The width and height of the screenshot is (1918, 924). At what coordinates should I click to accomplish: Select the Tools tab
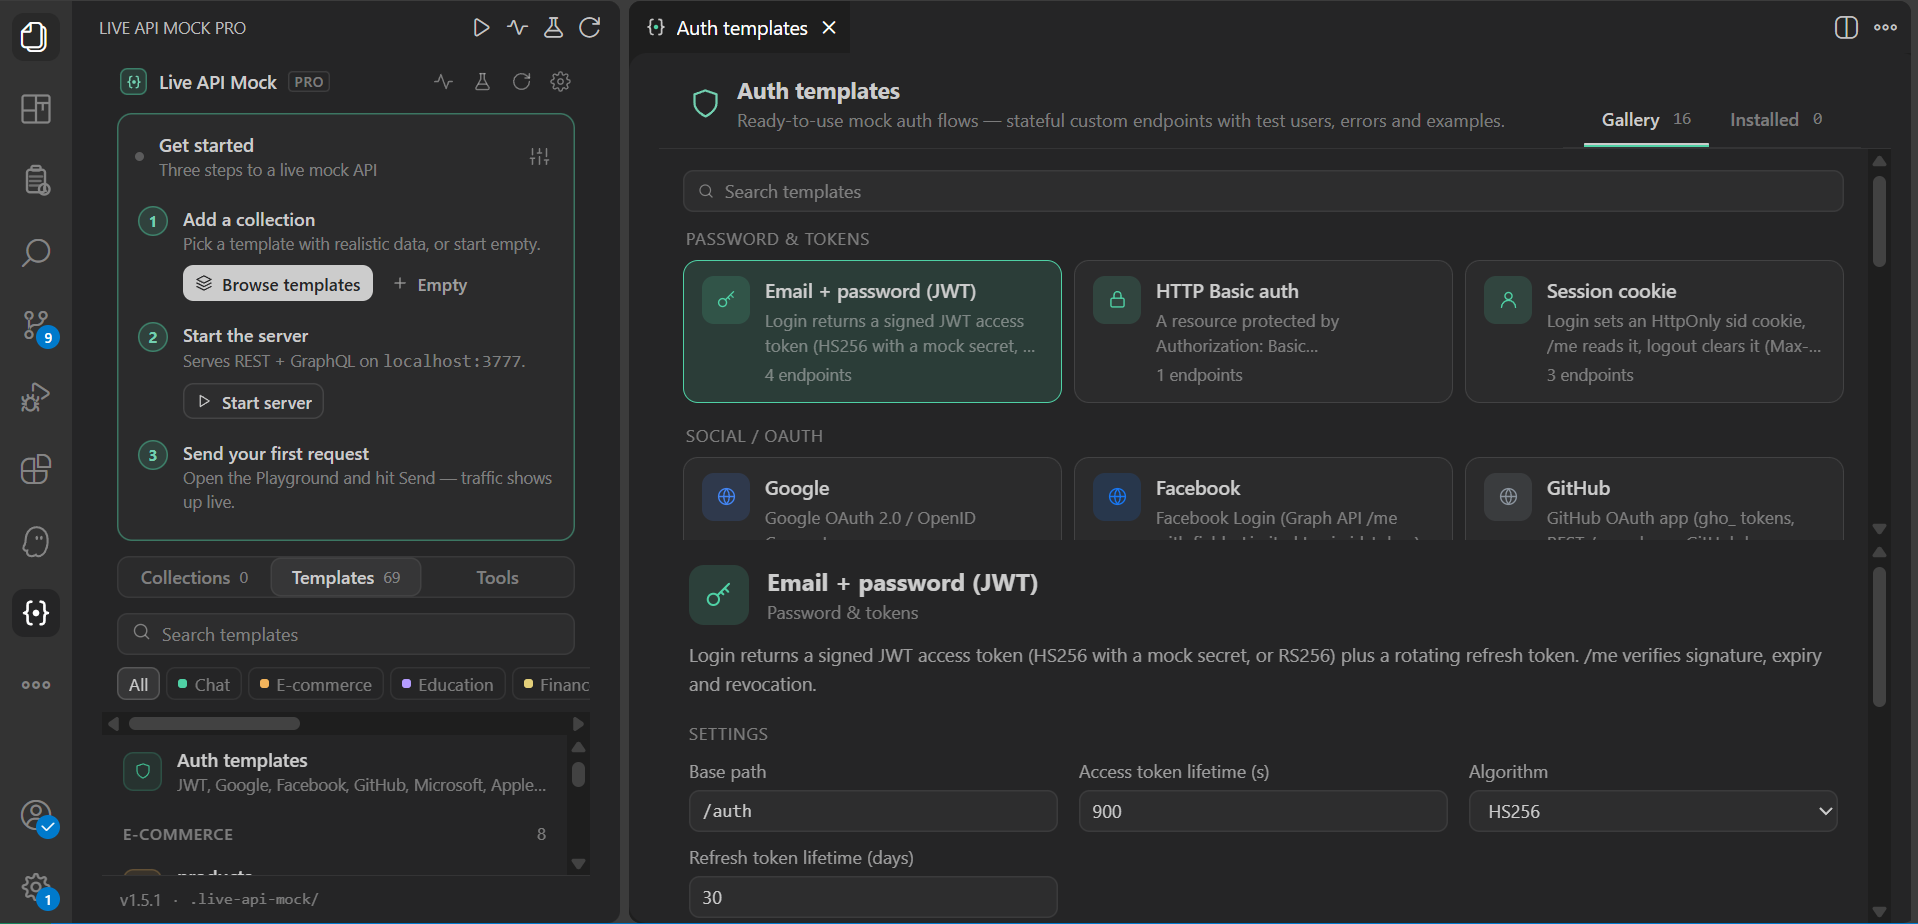(497, 577)
